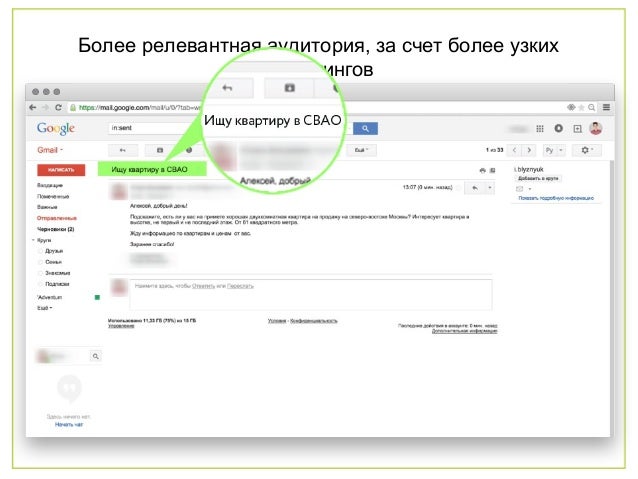This screenshot has width=638, height=479.
Task: Click the red НАПИСАТЬ compose button
Action: pos(61,170)
